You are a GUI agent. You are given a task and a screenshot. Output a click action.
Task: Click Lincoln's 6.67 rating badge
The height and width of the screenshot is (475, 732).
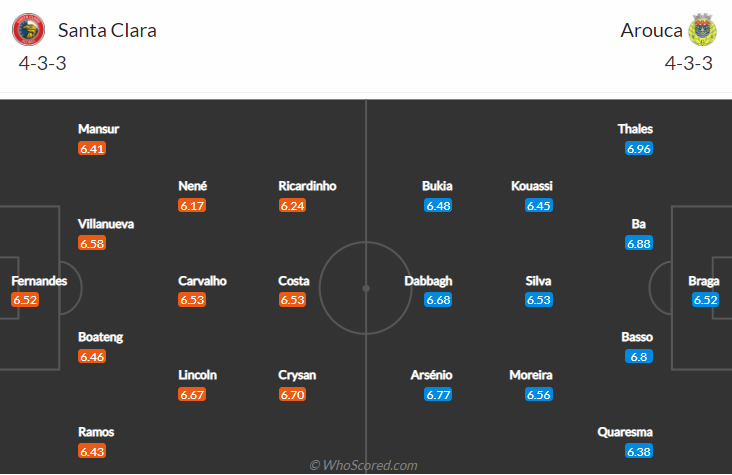pyautogui.click(x=192, y=395)
